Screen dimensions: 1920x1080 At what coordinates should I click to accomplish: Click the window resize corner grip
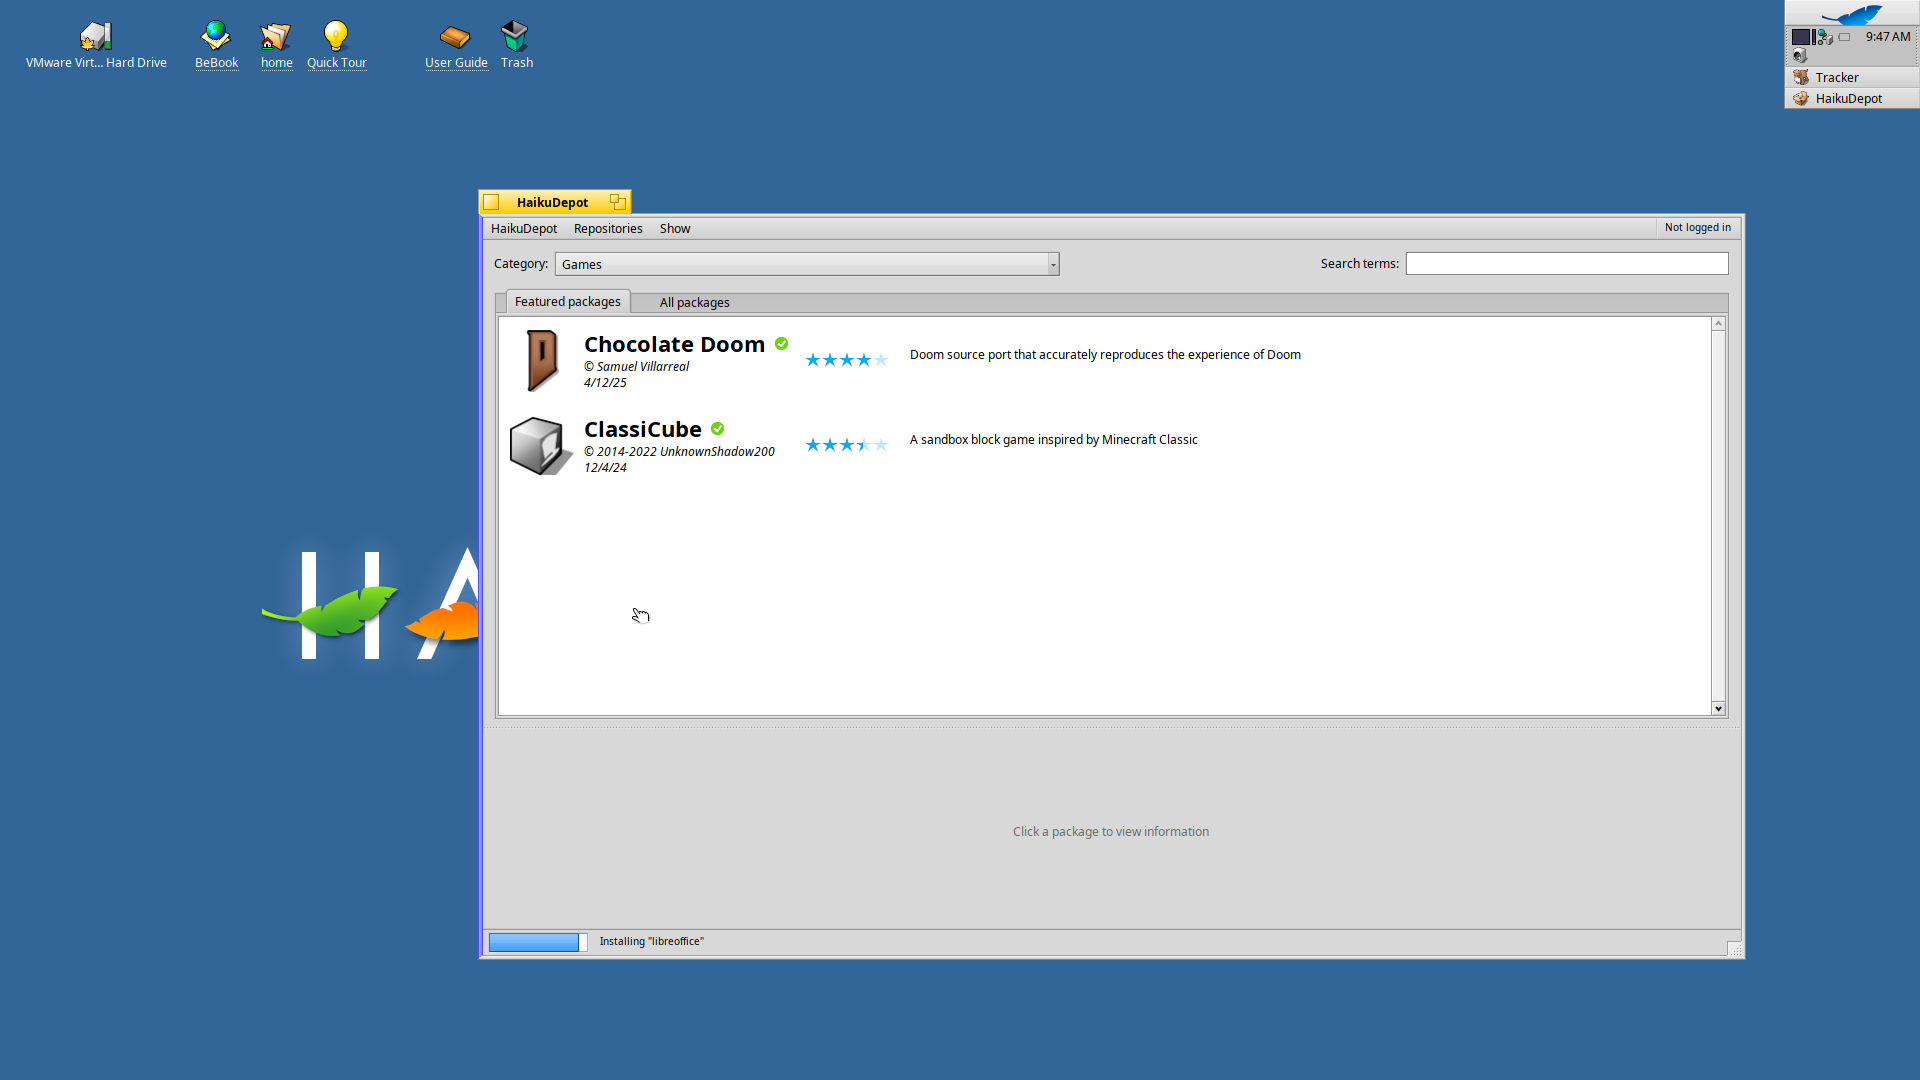1734,949
